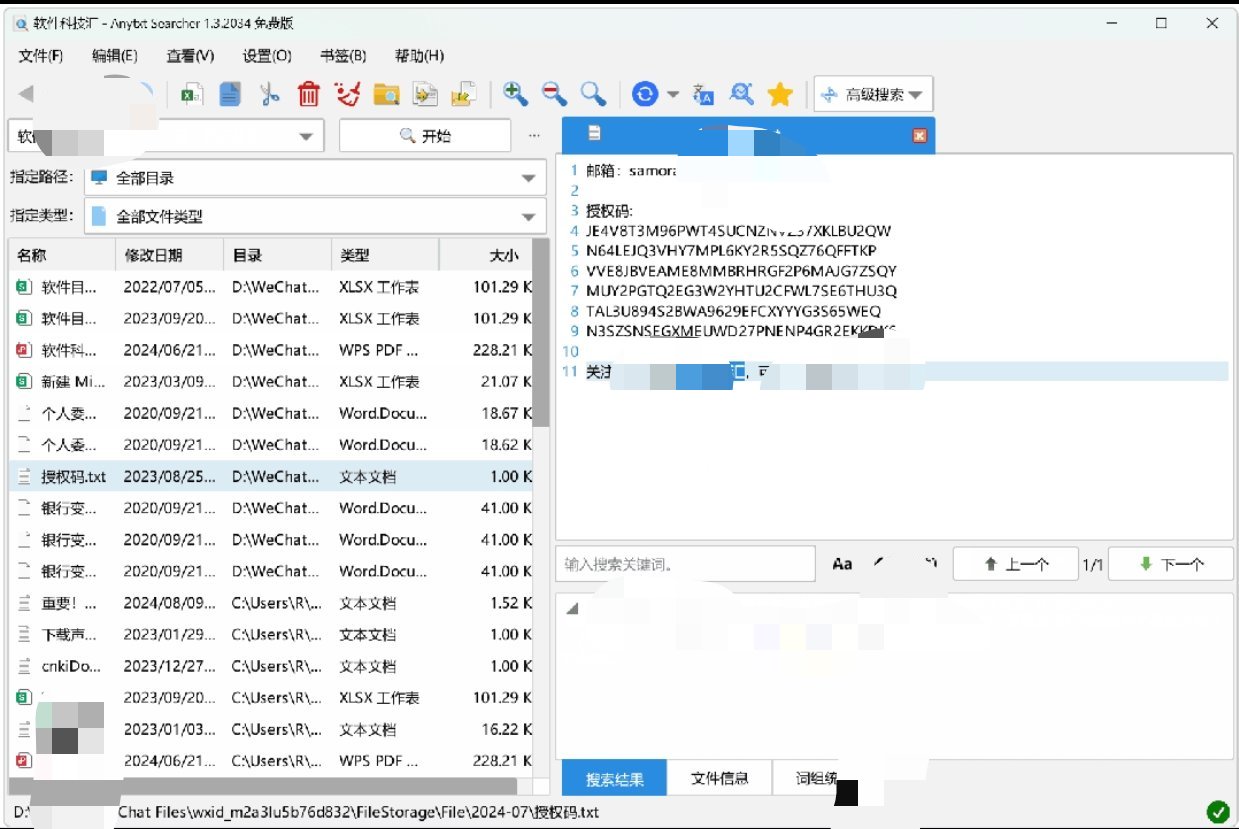Close the preview document tab

[920, 135]
